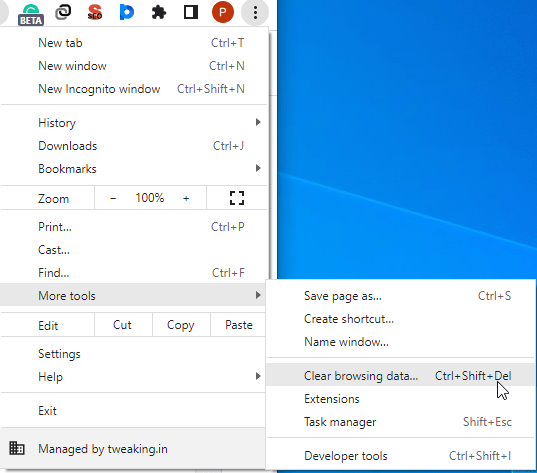The width and height of the screenshot is (537, 473).
Task: Select Name window... in submenu
Action: 401,342
